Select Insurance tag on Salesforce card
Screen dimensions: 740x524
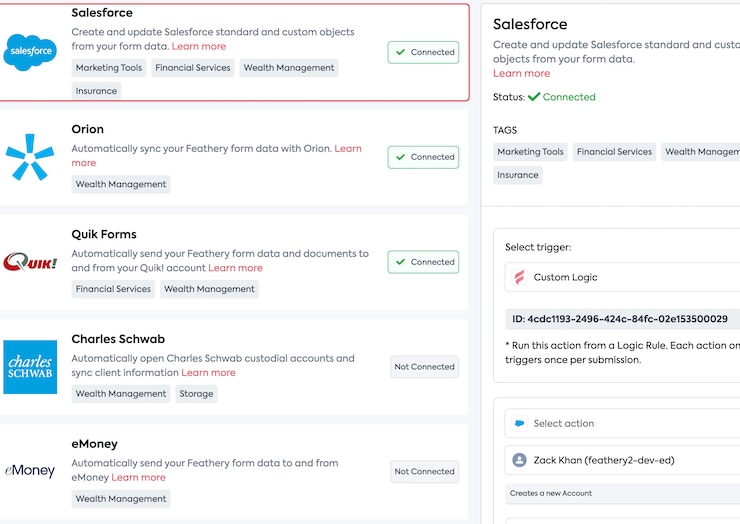click(x=96, y=91)
